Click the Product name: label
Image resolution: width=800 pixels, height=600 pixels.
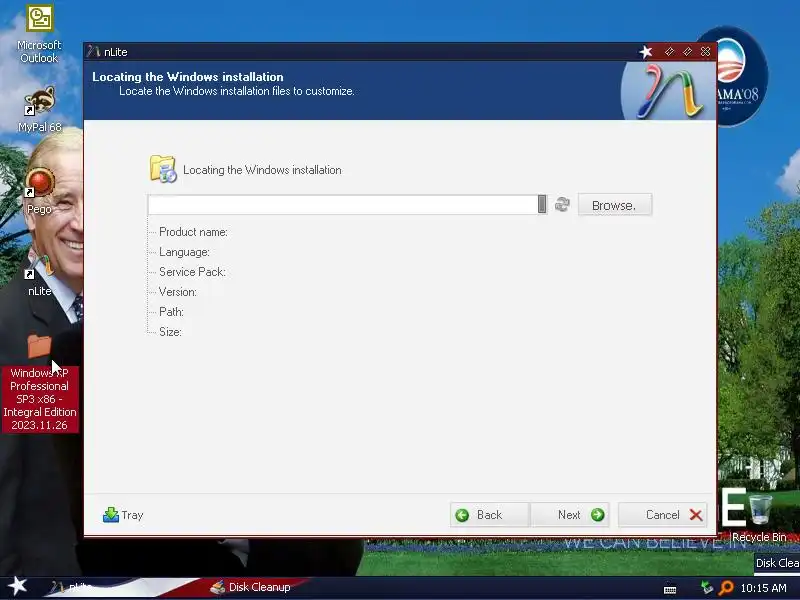tap(193, 232)
